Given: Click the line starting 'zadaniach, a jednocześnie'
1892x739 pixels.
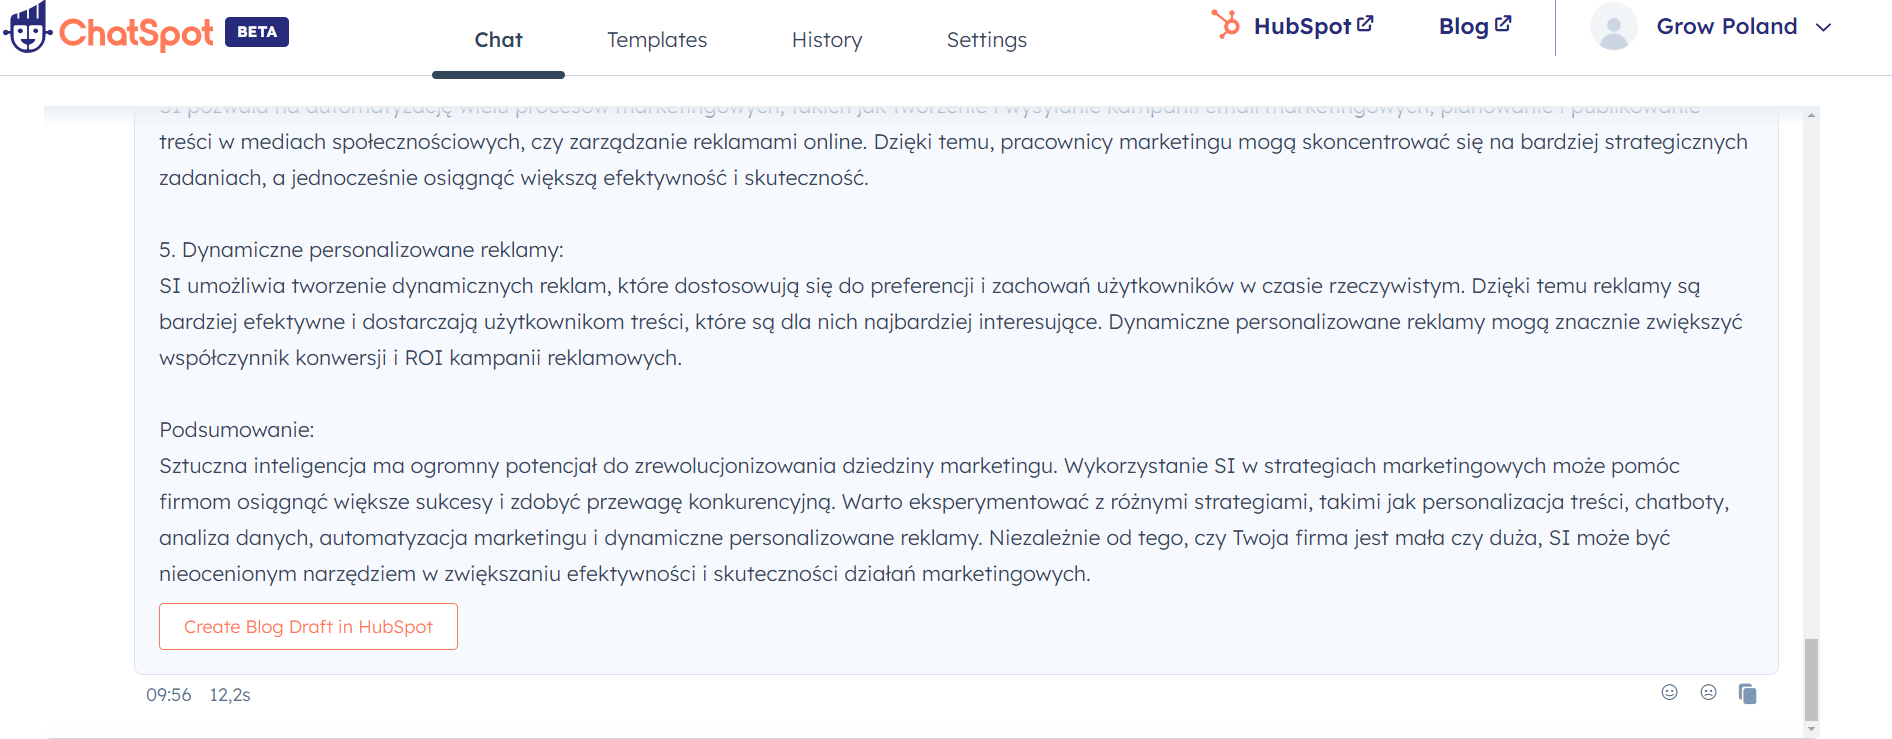Looking at the screenshot, I should pyautogui.click(x=513, y=178).
